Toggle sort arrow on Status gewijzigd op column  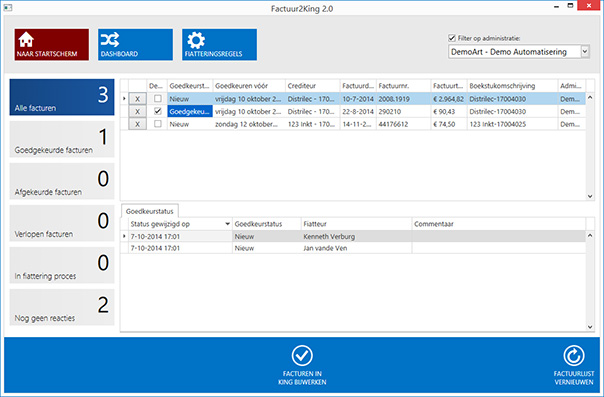(x=227, y=224)
